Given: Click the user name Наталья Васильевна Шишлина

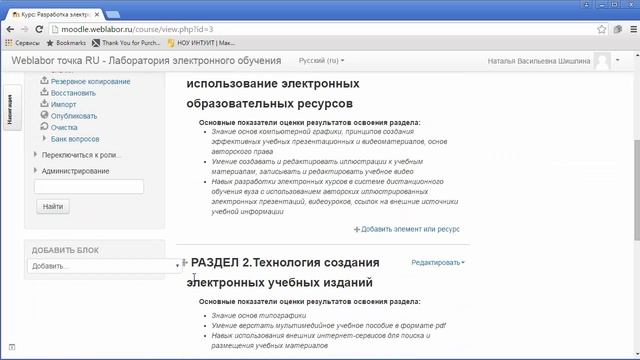Looking at the screenshot, I should point(539,61).
